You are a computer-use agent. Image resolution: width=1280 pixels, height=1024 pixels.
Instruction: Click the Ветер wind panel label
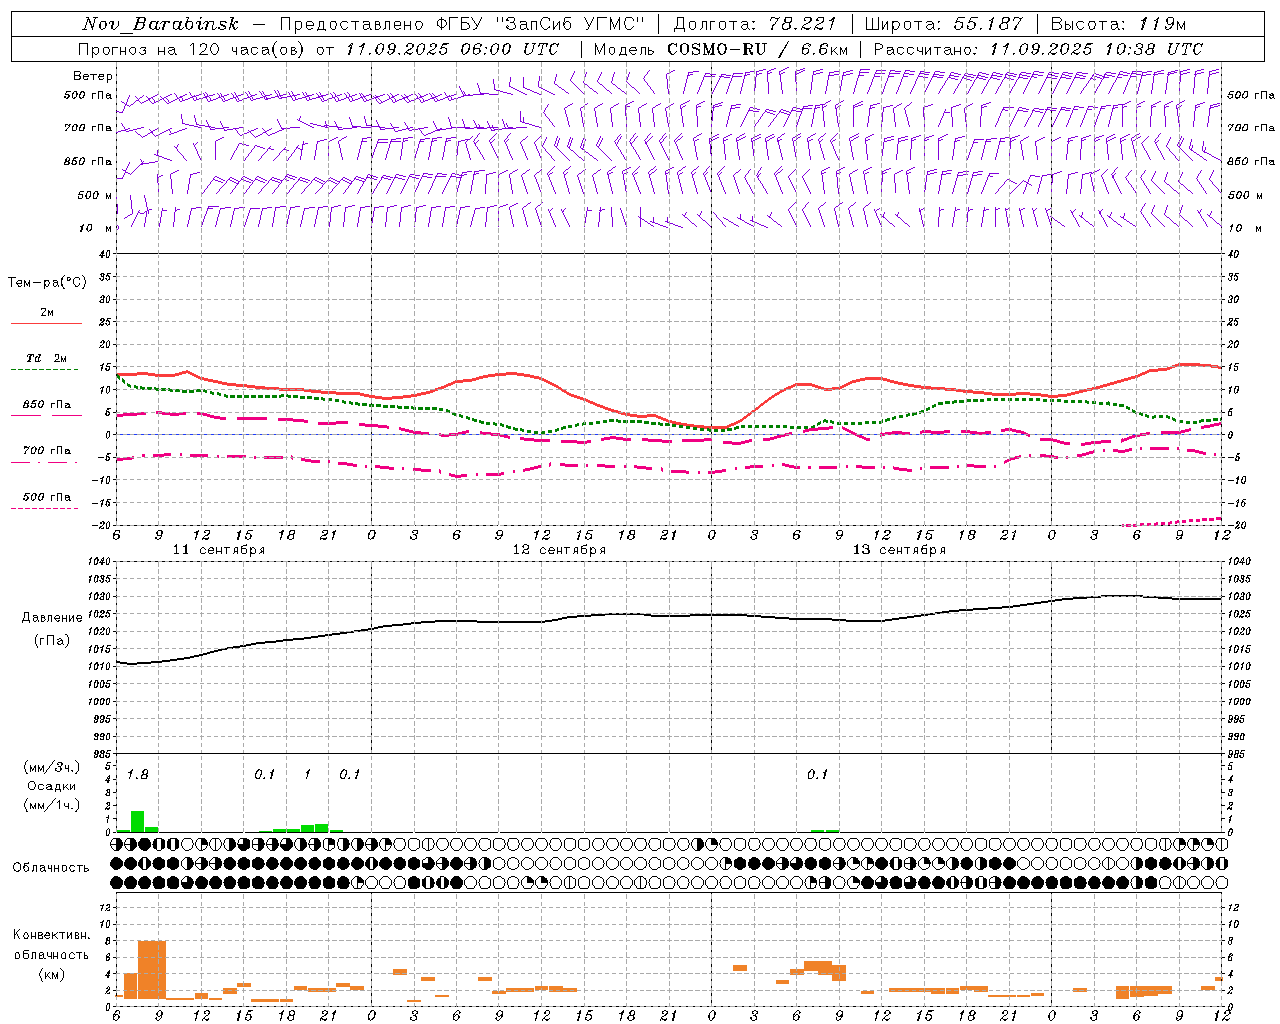(x=93, y=76)
